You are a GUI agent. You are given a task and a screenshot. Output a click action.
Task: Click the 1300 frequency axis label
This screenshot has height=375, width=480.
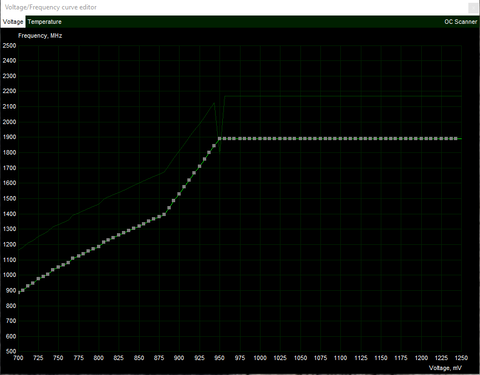(9, 229)
